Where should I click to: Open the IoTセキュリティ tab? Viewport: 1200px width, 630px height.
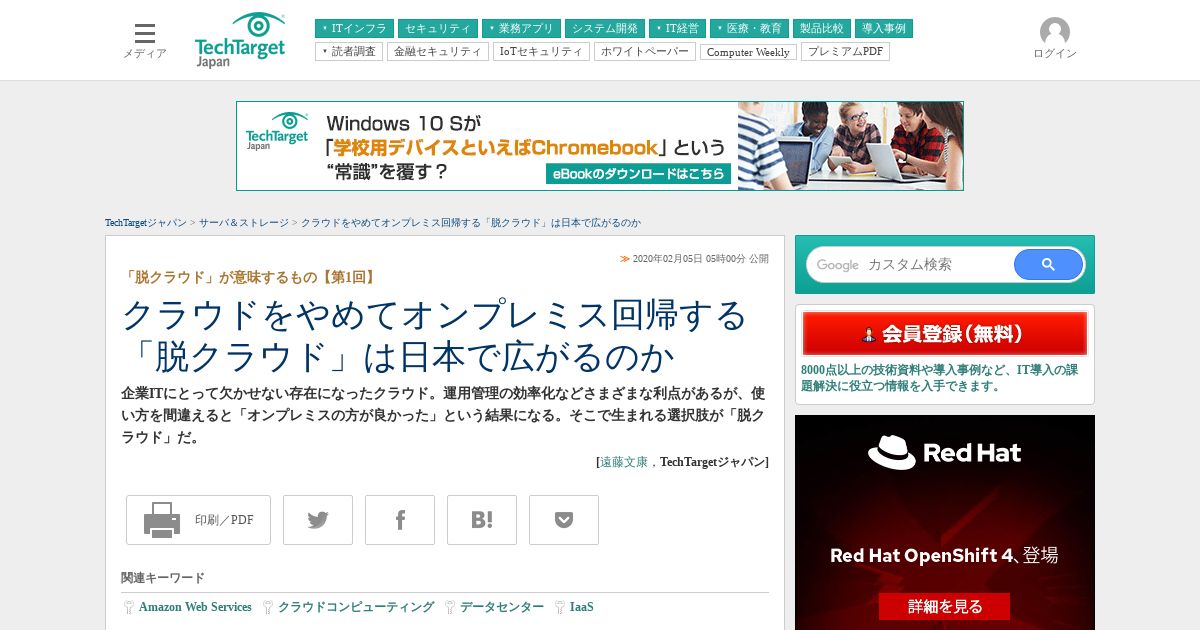541,51
